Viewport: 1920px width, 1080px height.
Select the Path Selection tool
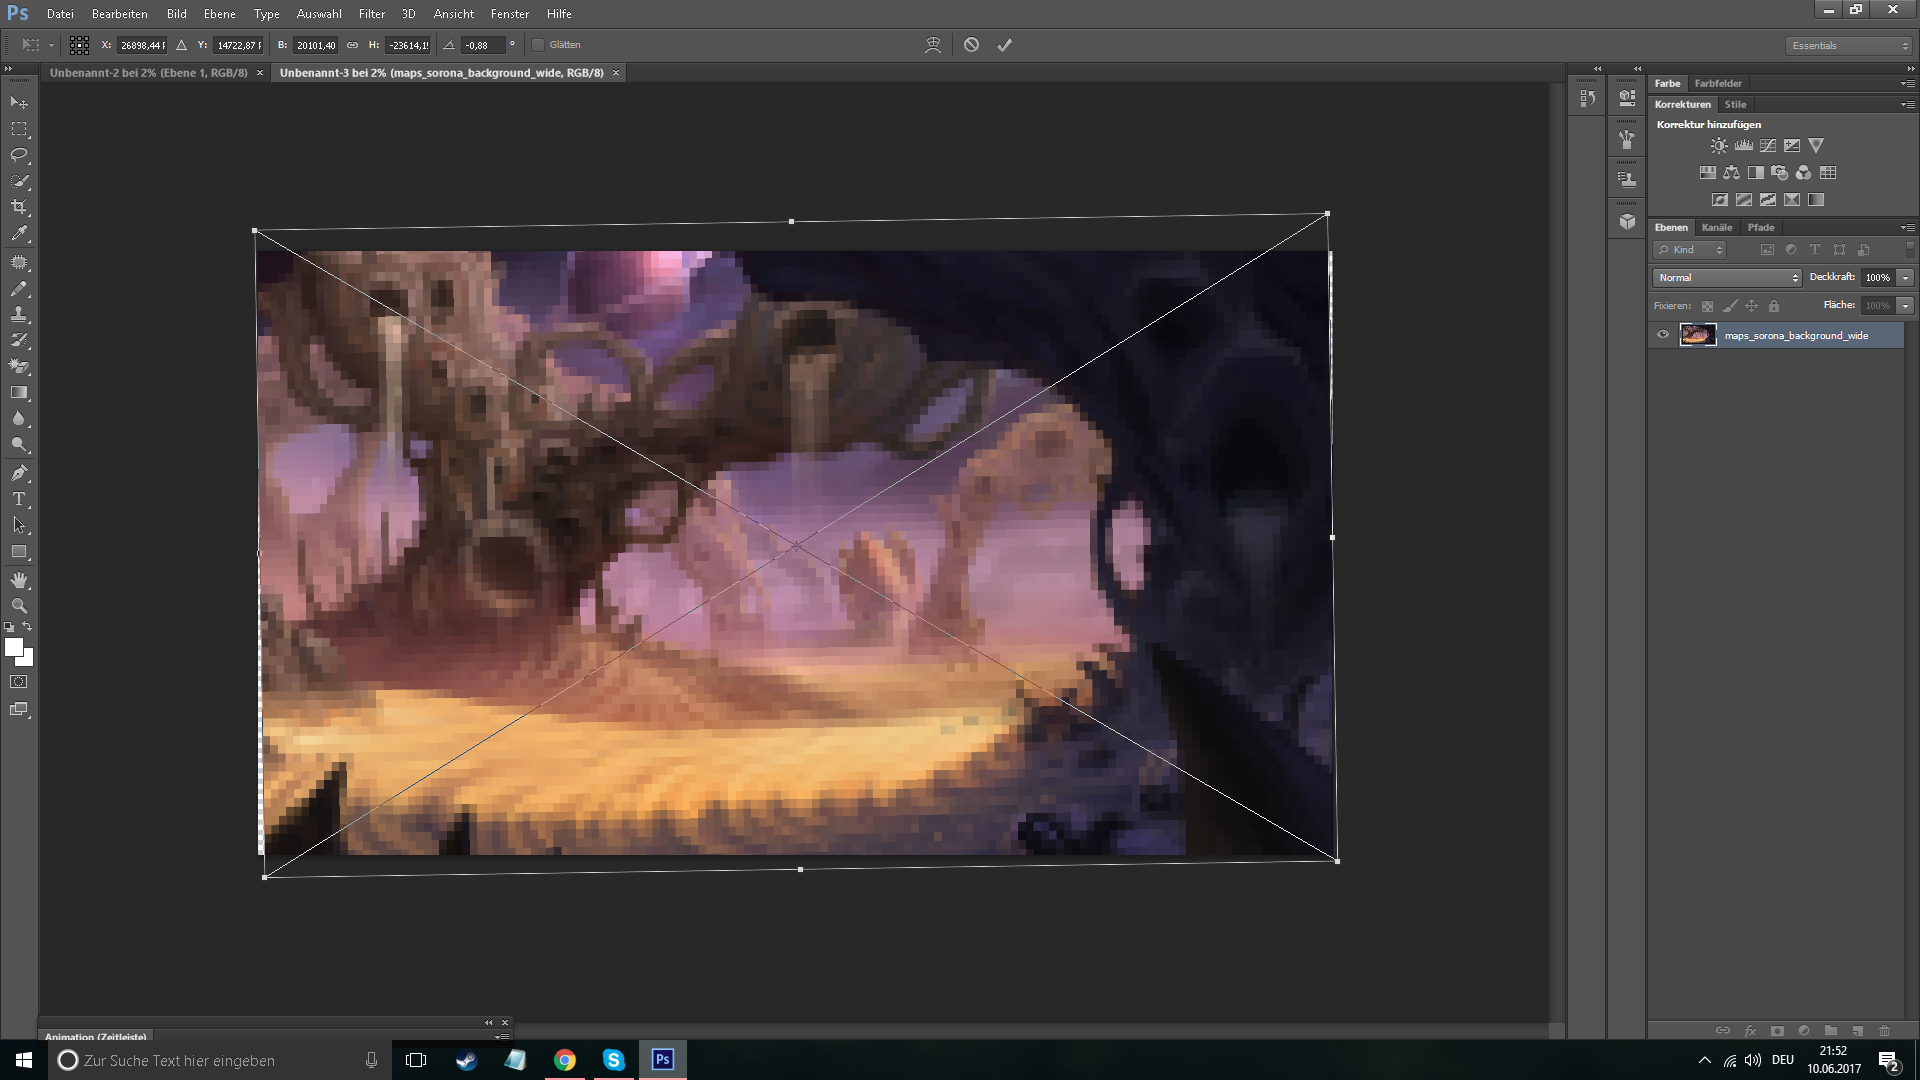[x=19, y=525]
